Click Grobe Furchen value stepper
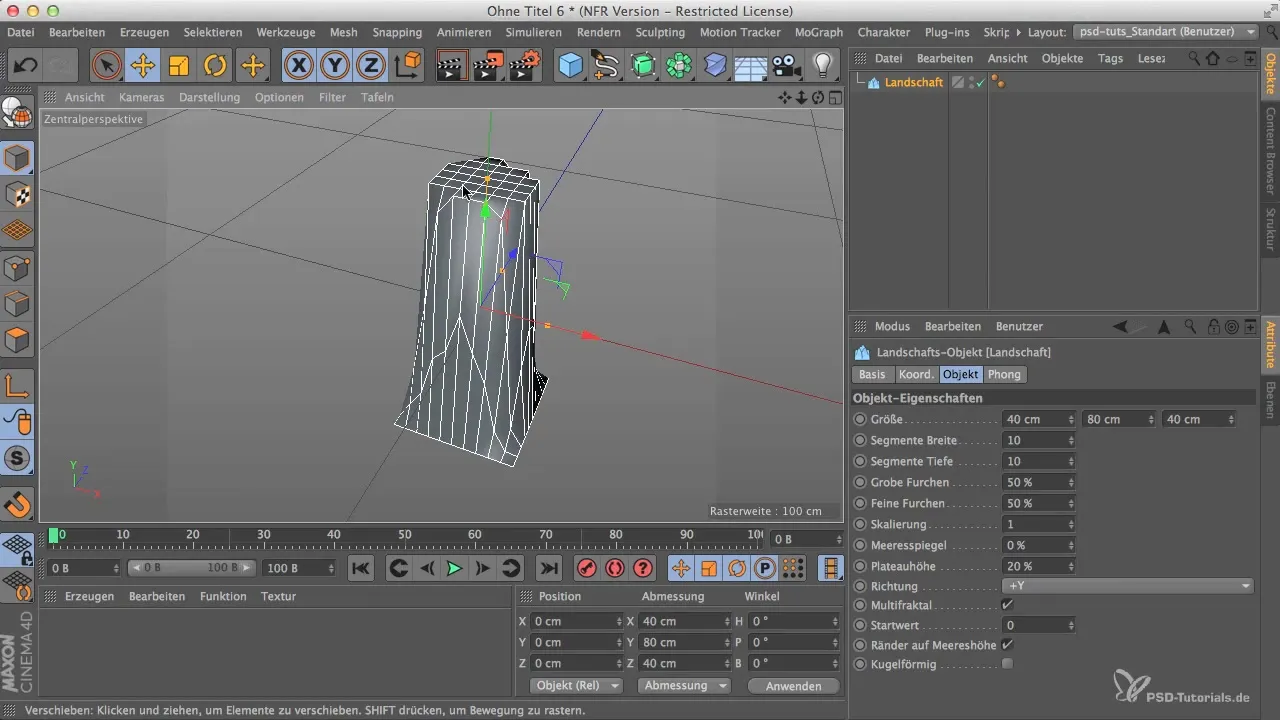 [x=1071, y=482]
